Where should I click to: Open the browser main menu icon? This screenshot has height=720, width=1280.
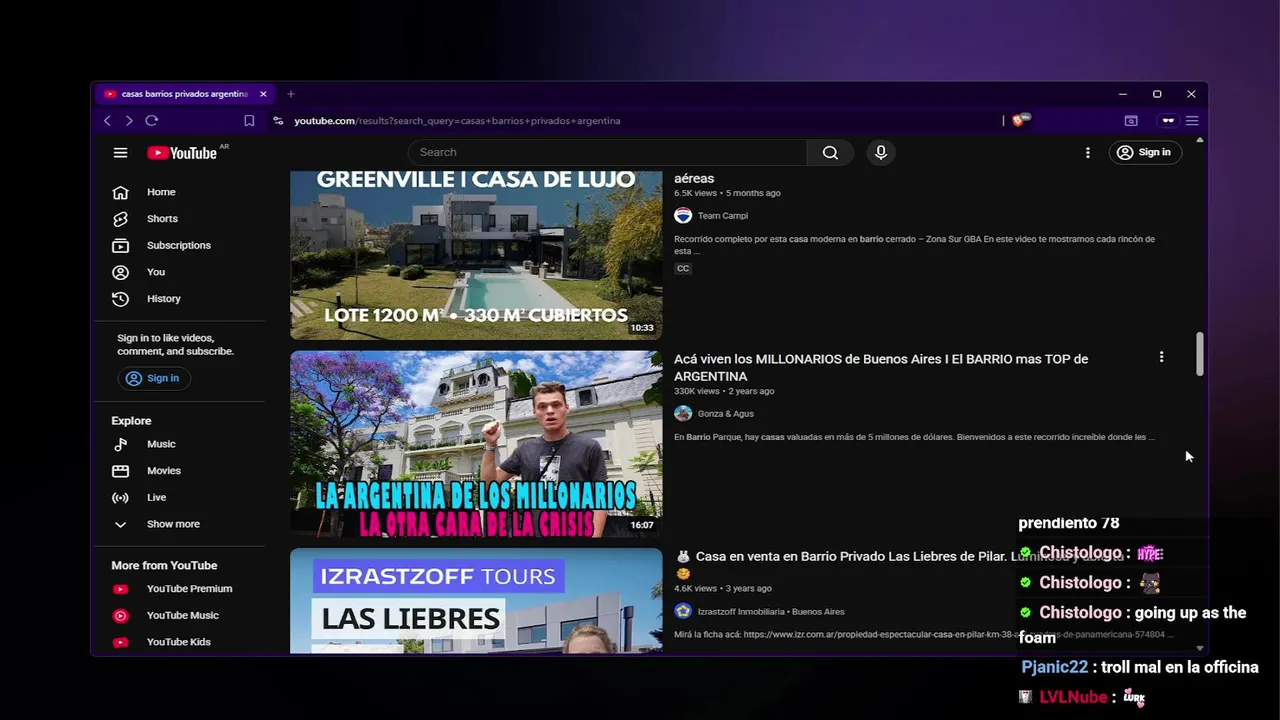pyautogui.click(x=1192, y=121)
